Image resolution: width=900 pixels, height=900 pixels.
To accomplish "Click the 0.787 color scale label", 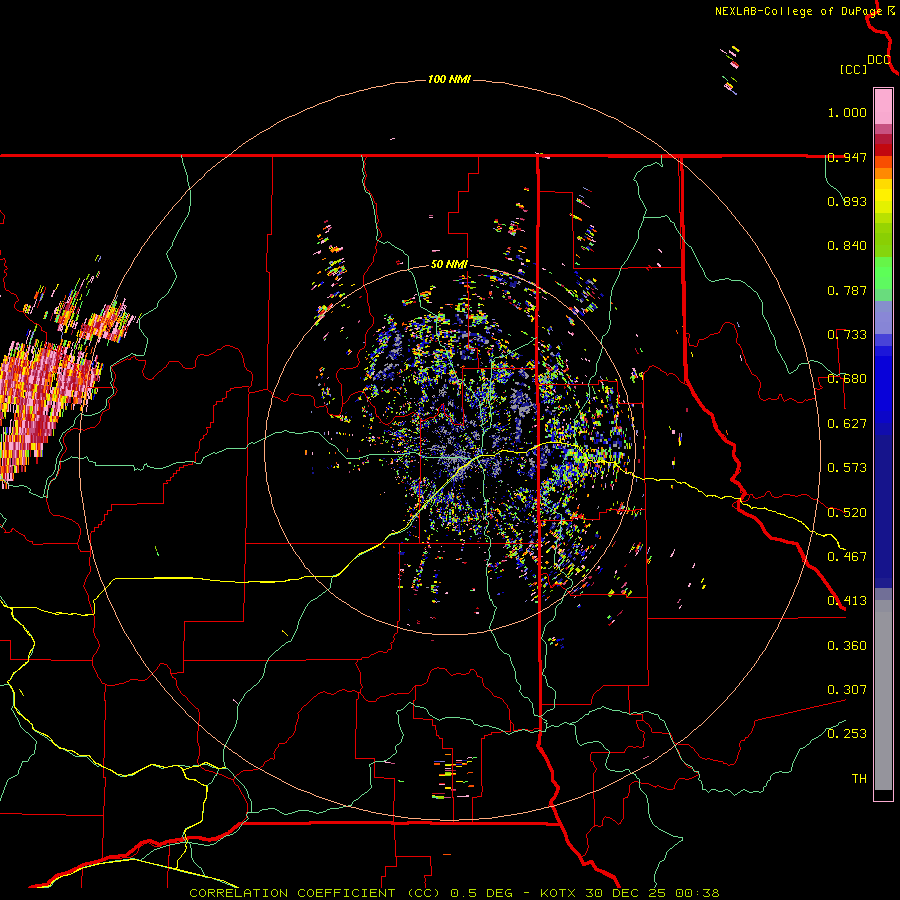I will (847, 290).
